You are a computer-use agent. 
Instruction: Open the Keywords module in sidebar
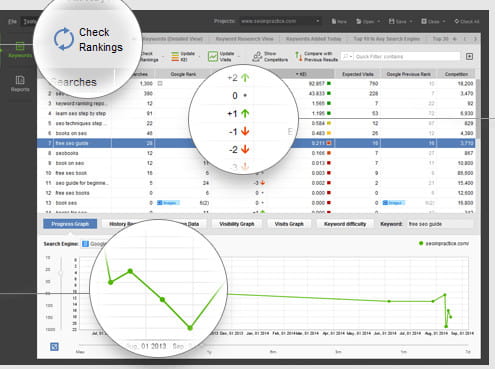coord(20,50)
